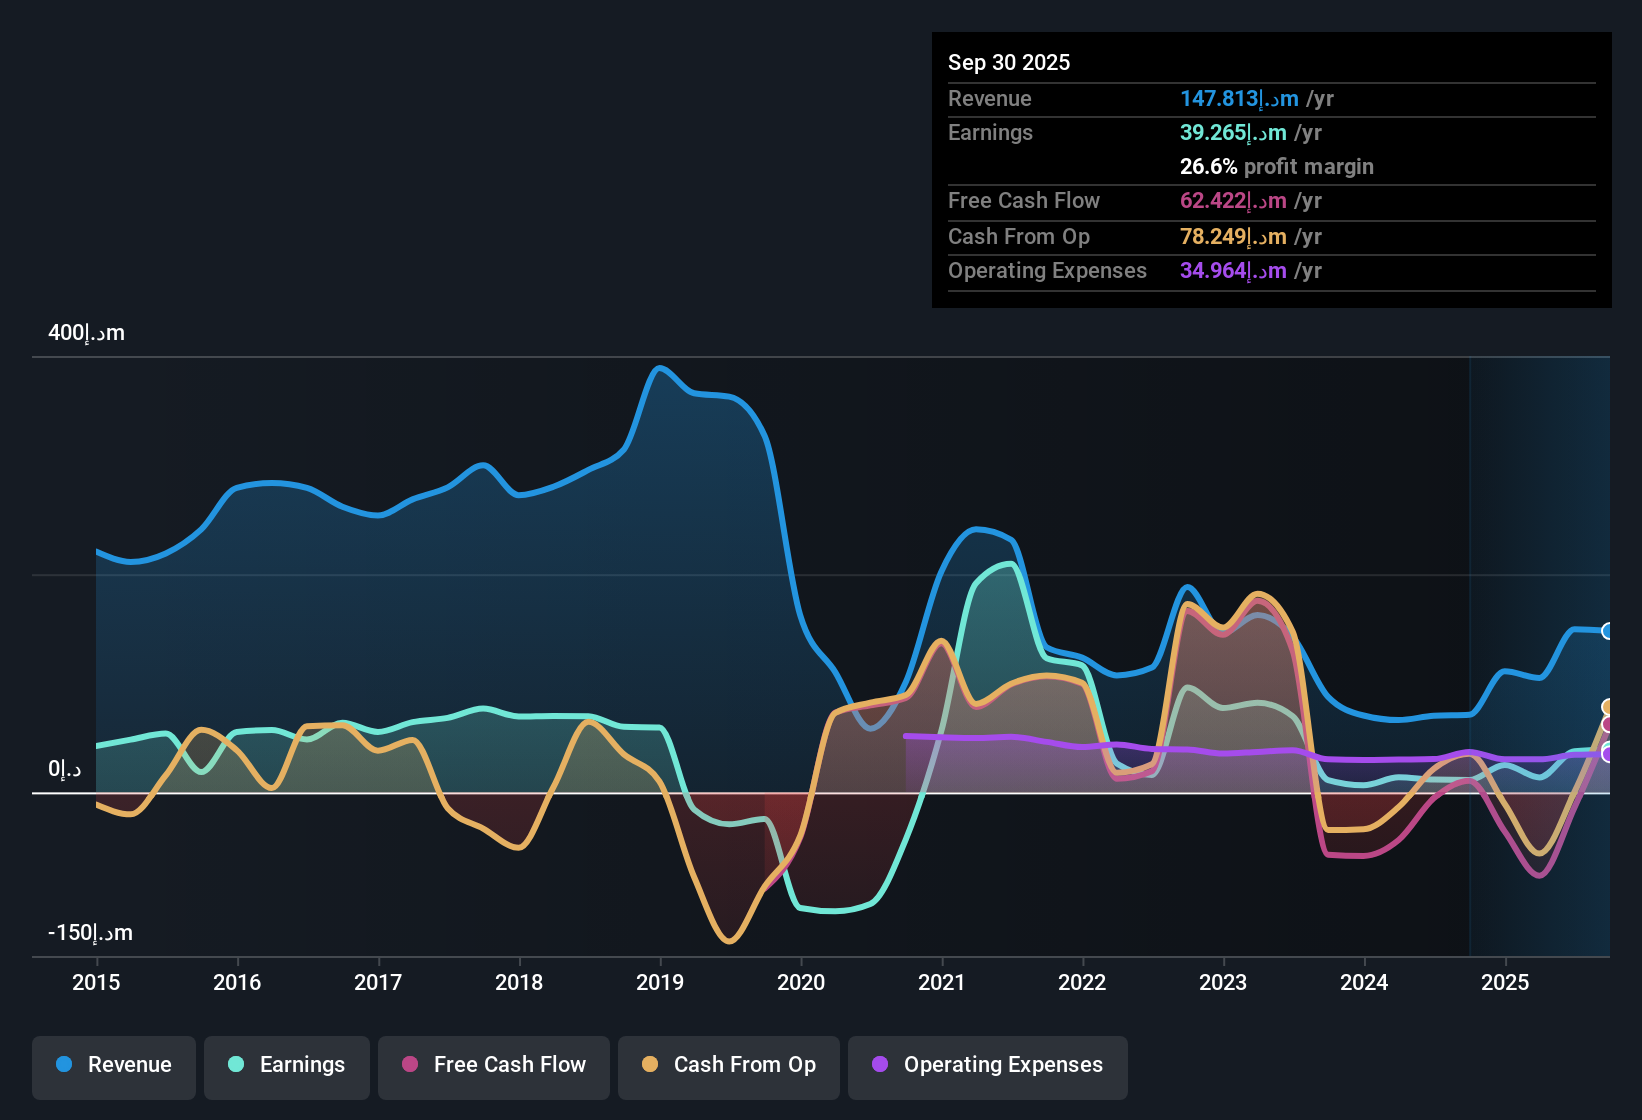This screenshot has height=1120, width=1642.
Task: Toggle the Revenue series visibility
Action: [113, 1065]
